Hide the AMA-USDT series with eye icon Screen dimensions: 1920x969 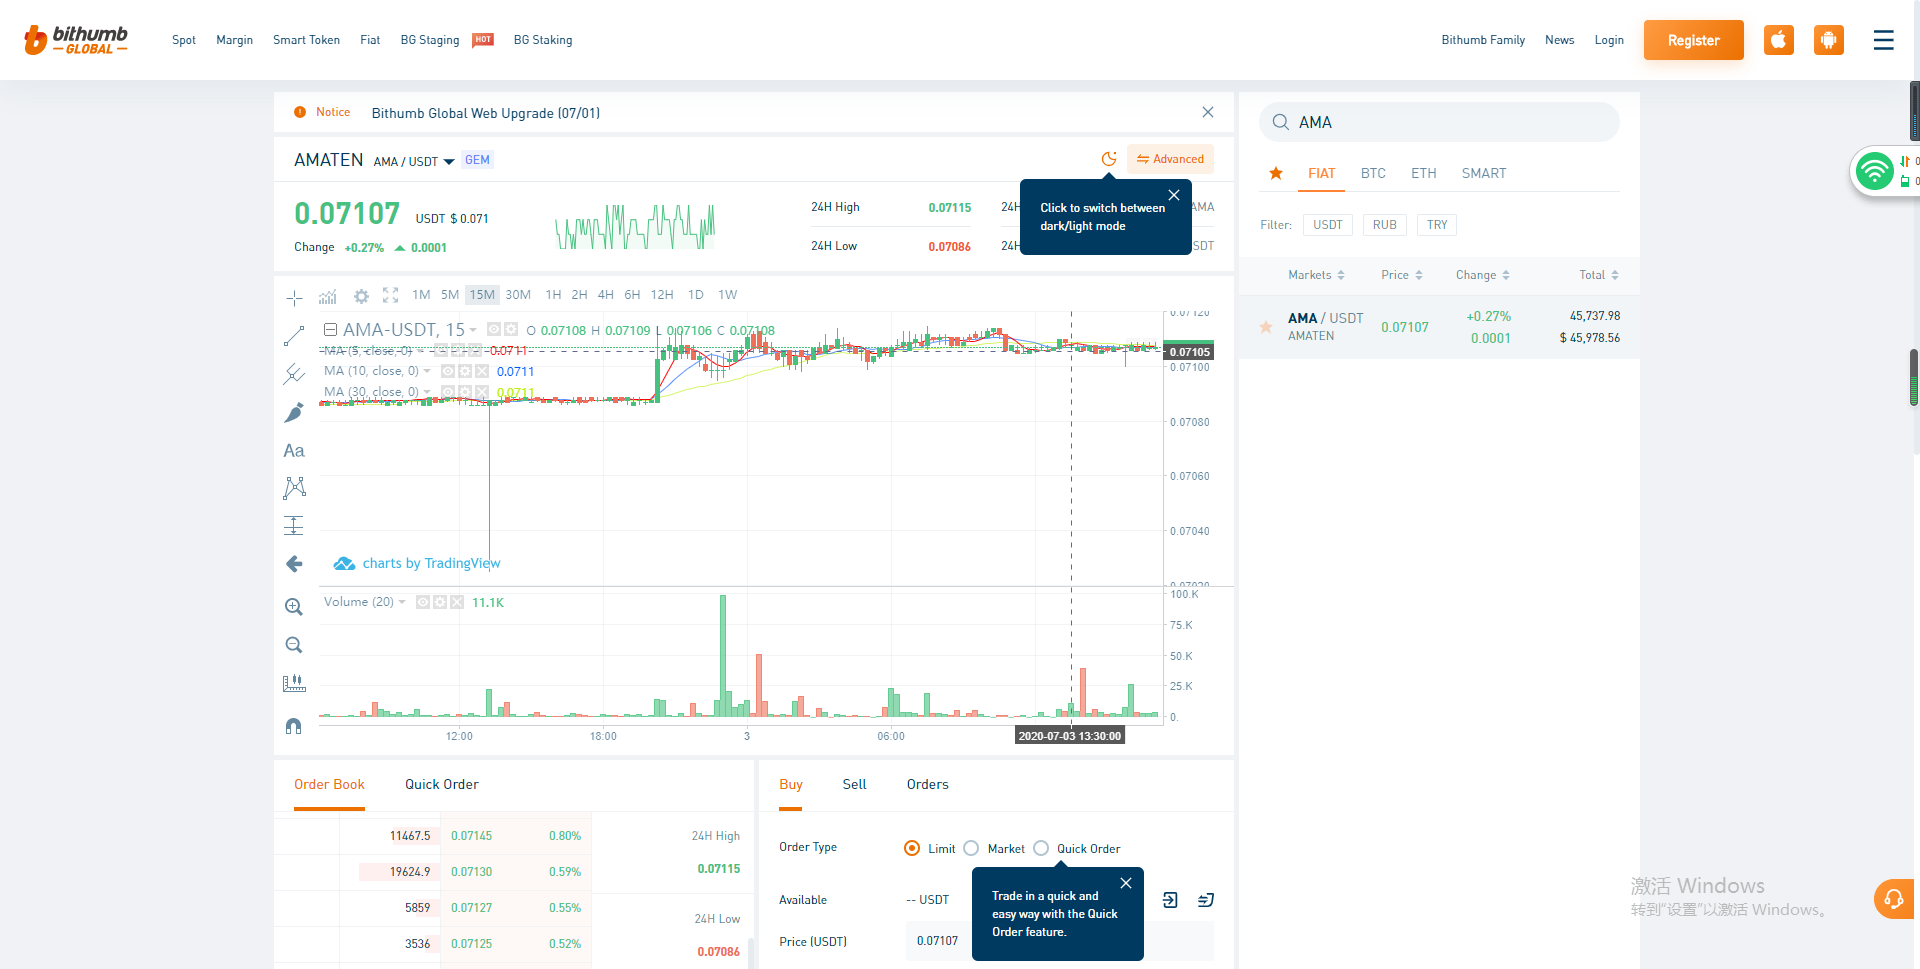point(494,329)
